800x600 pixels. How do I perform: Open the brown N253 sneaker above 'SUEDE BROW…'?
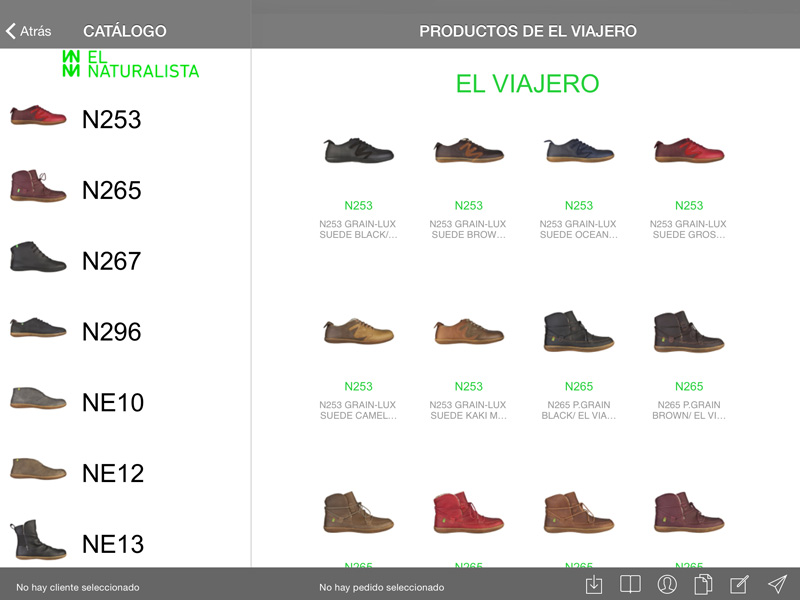469,151
